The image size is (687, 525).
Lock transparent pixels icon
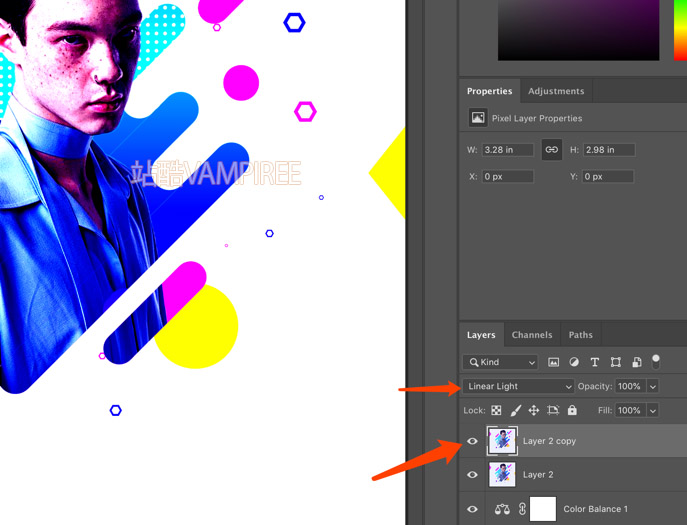pyautogui.click(x=496, y=410)
